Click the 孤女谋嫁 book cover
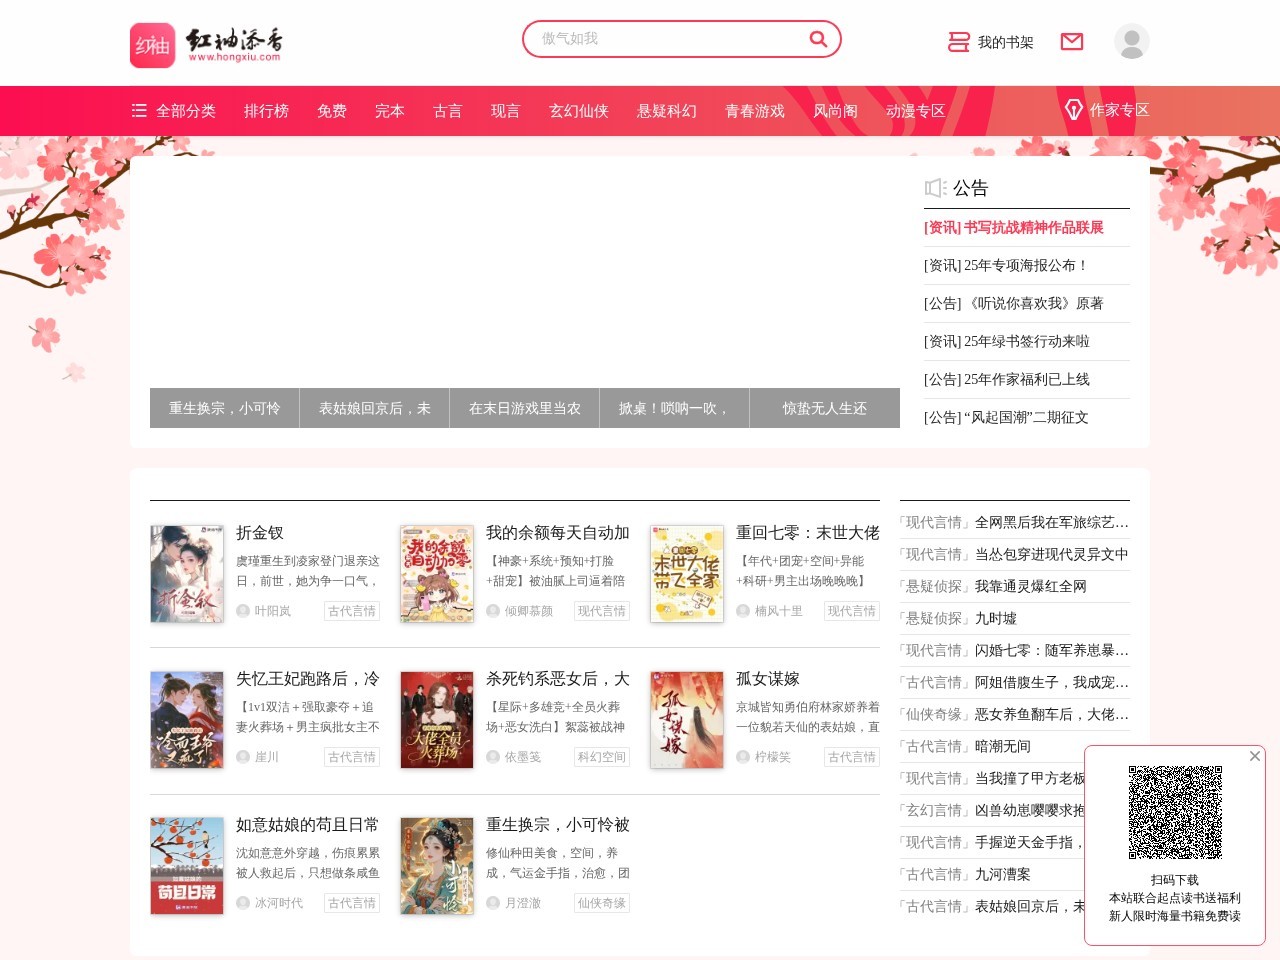 pos(686,720)
